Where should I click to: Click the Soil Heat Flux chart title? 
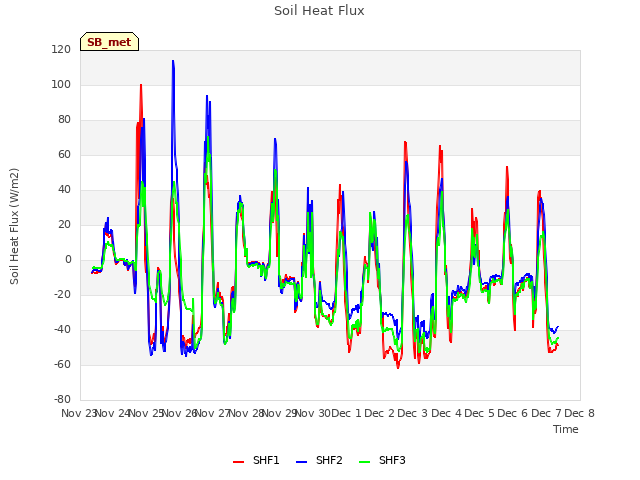click(319, 11)
